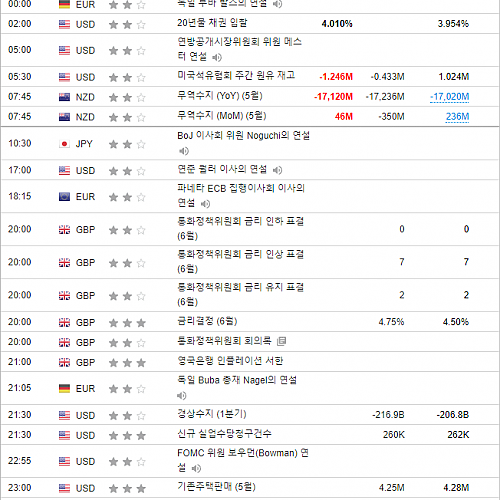The image size is (500, 500).
Task: Click speaker icon beside FOMC 보우먼 연설
Action: pos(196,468)
